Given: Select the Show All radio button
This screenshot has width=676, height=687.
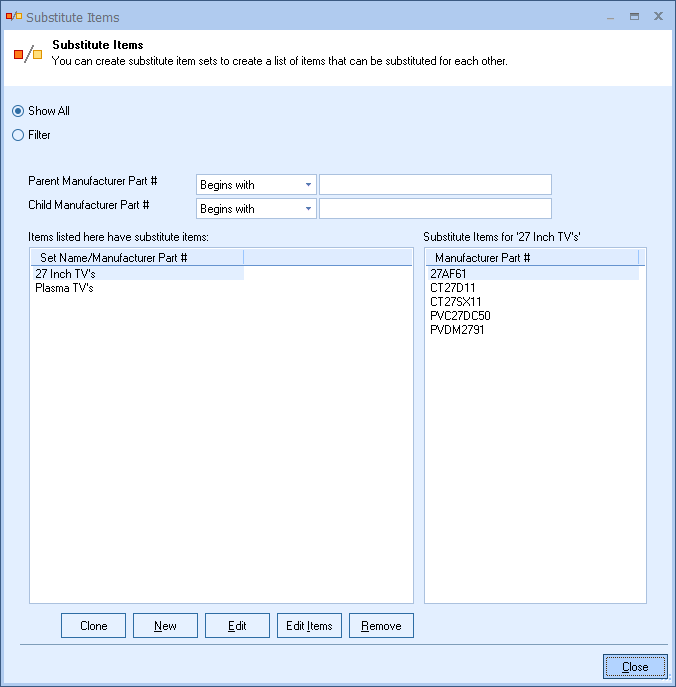Looking at the screenshot, I should [x=18, y=111].
